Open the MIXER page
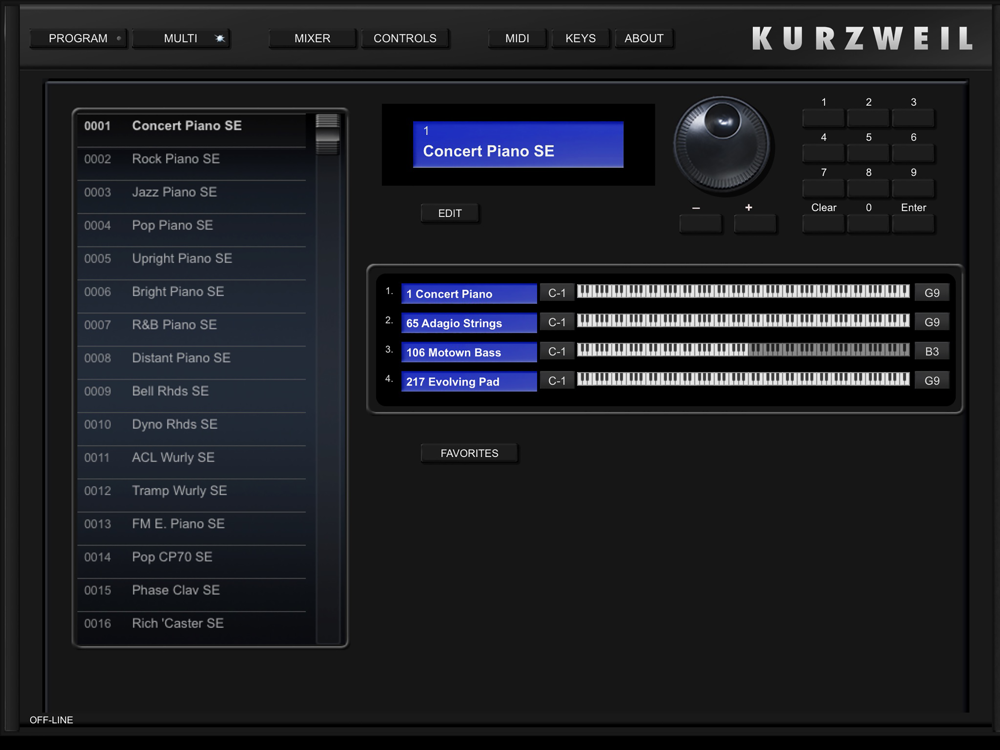Image resolution: width=1000 pixels, height=750 pixels. click(312, 38)
